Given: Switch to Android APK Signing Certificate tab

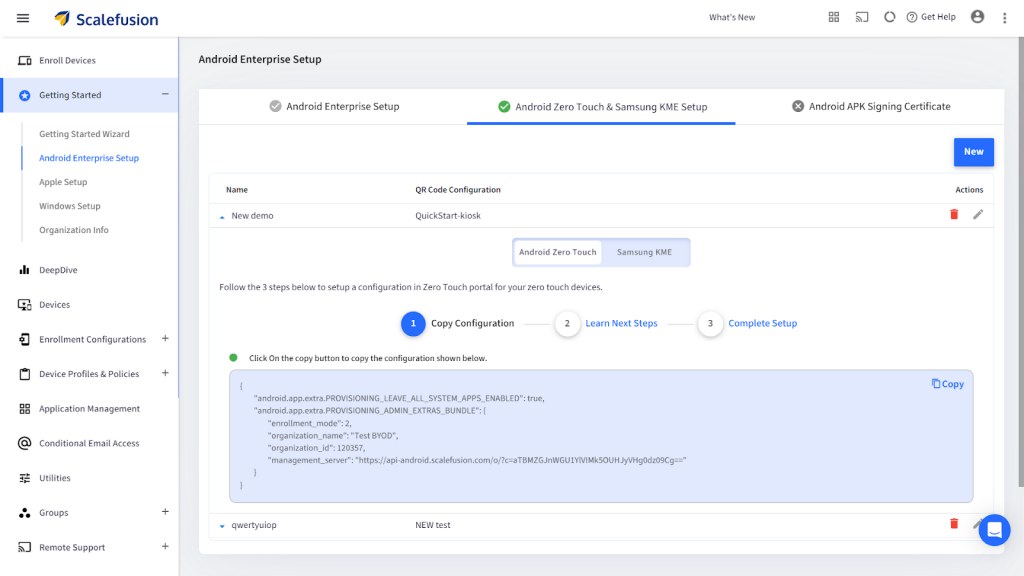Looking at the screenshot, I should pyautogui.click(x=870, y=107).
